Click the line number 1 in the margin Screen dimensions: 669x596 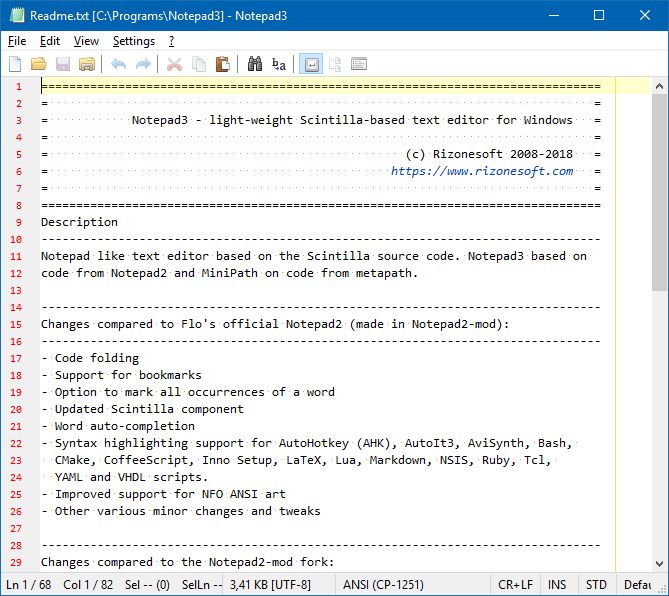(x=19, y=87)
